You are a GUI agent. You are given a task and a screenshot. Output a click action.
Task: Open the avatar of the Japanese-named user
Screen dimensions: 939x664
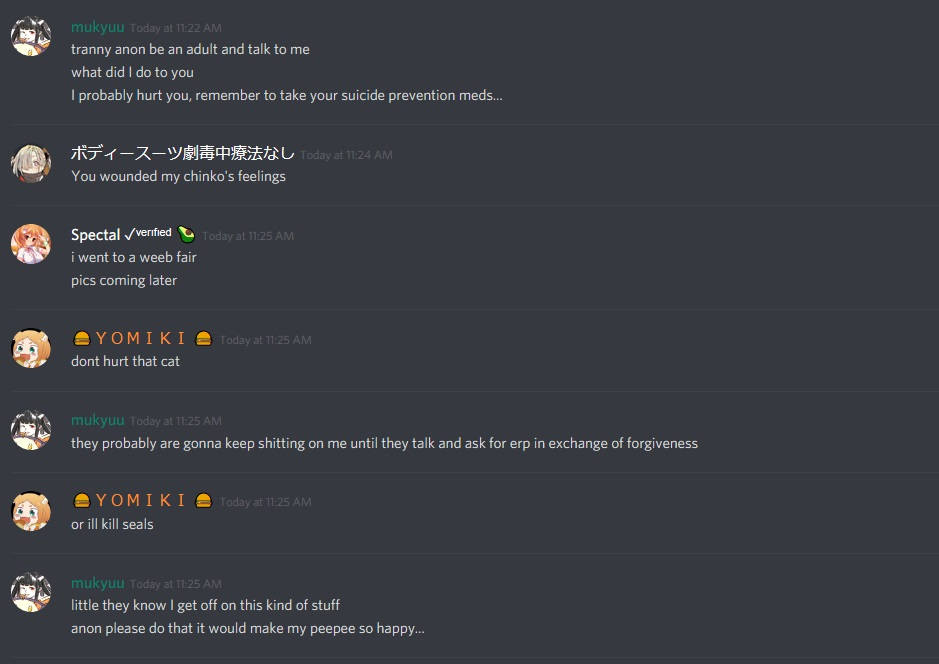click(31, 163)
